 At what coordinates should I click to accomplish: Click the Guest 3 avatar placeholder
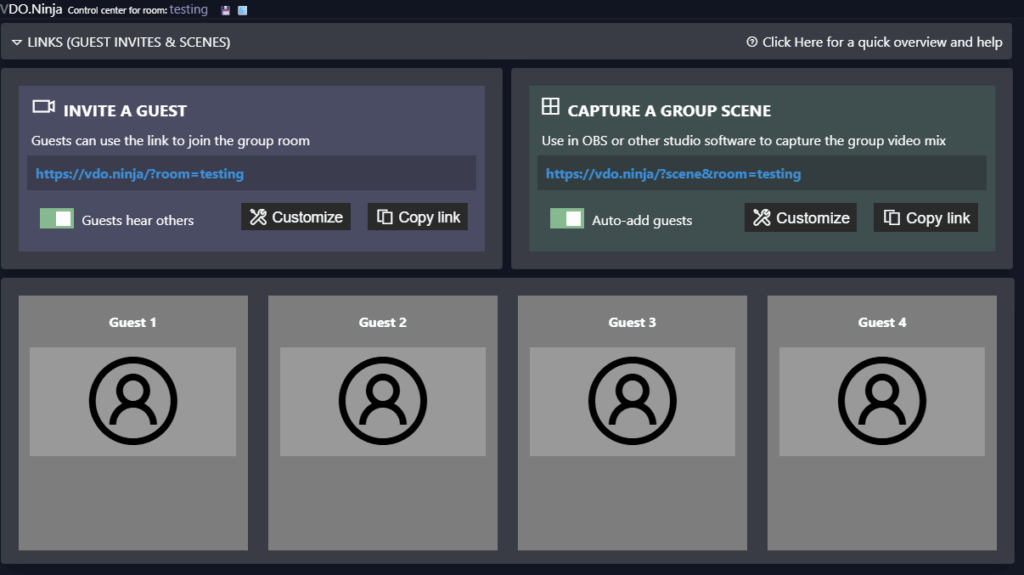[x=632, y=400]
